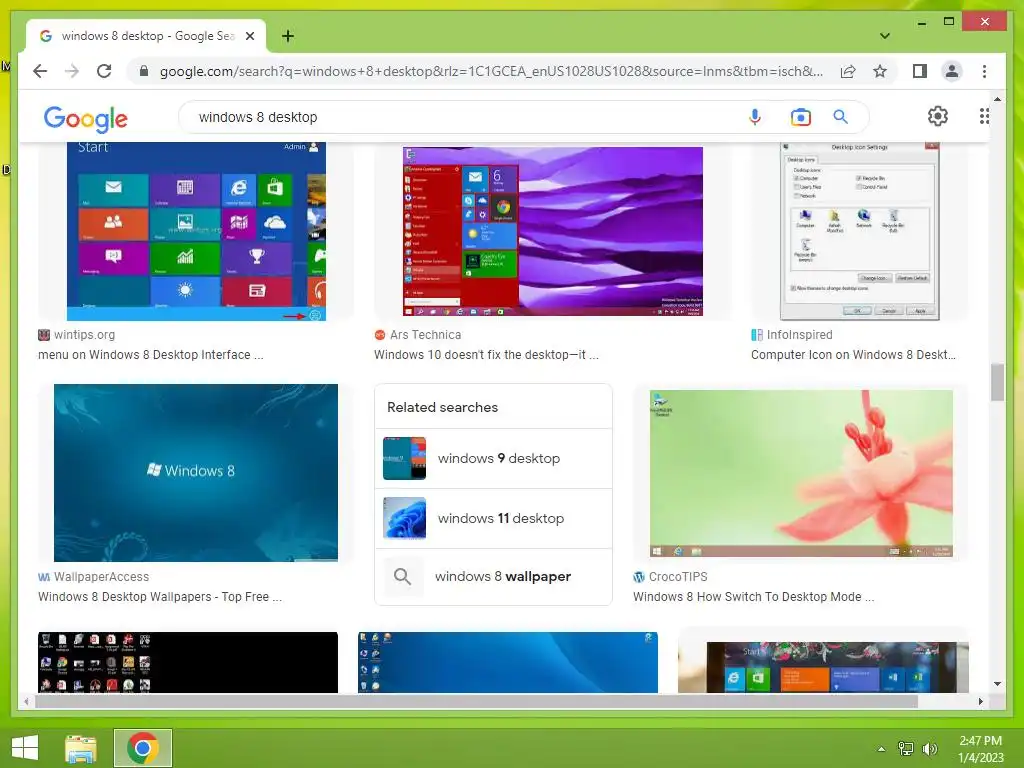Open 'Computer Icon on Windows 8' link
This screenshot has height=768, width=1024.
(x=853, y=355)
